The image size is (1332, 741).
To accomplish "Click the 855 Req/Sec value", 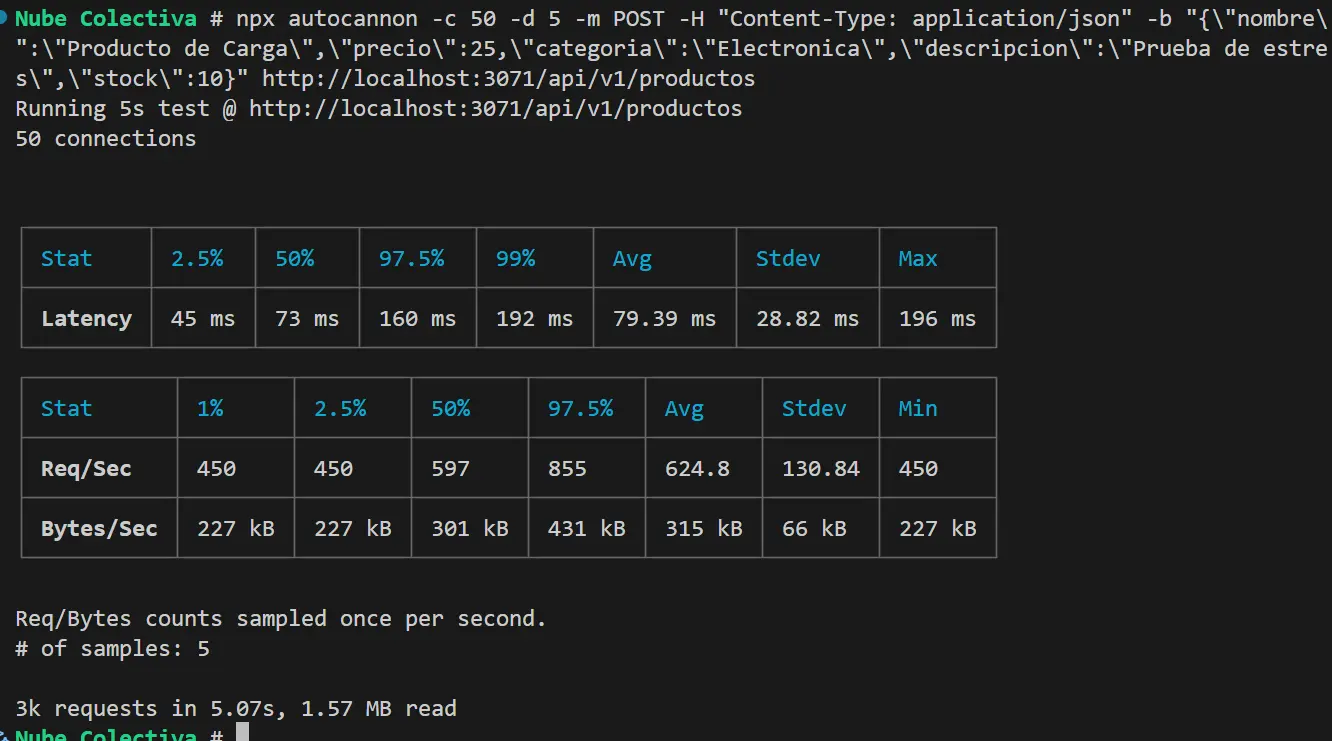I will (567, 468).
